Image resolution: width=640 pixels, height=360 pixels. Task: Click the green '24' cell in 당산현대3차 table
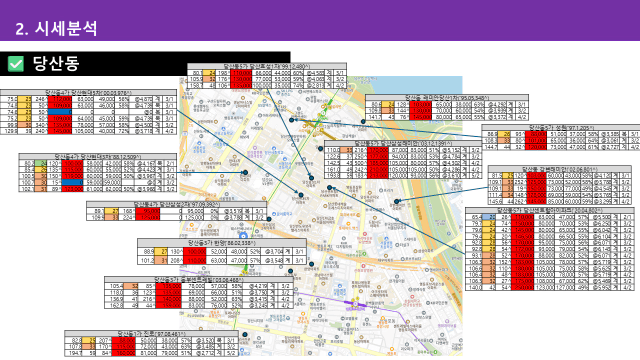click(x=41, y=163)
